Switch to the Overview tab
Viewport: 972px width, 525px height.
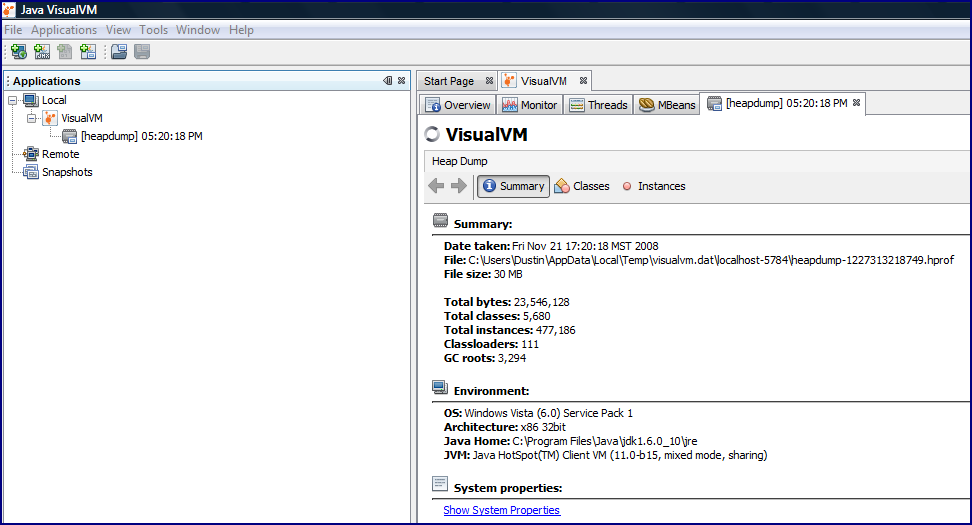459,105
